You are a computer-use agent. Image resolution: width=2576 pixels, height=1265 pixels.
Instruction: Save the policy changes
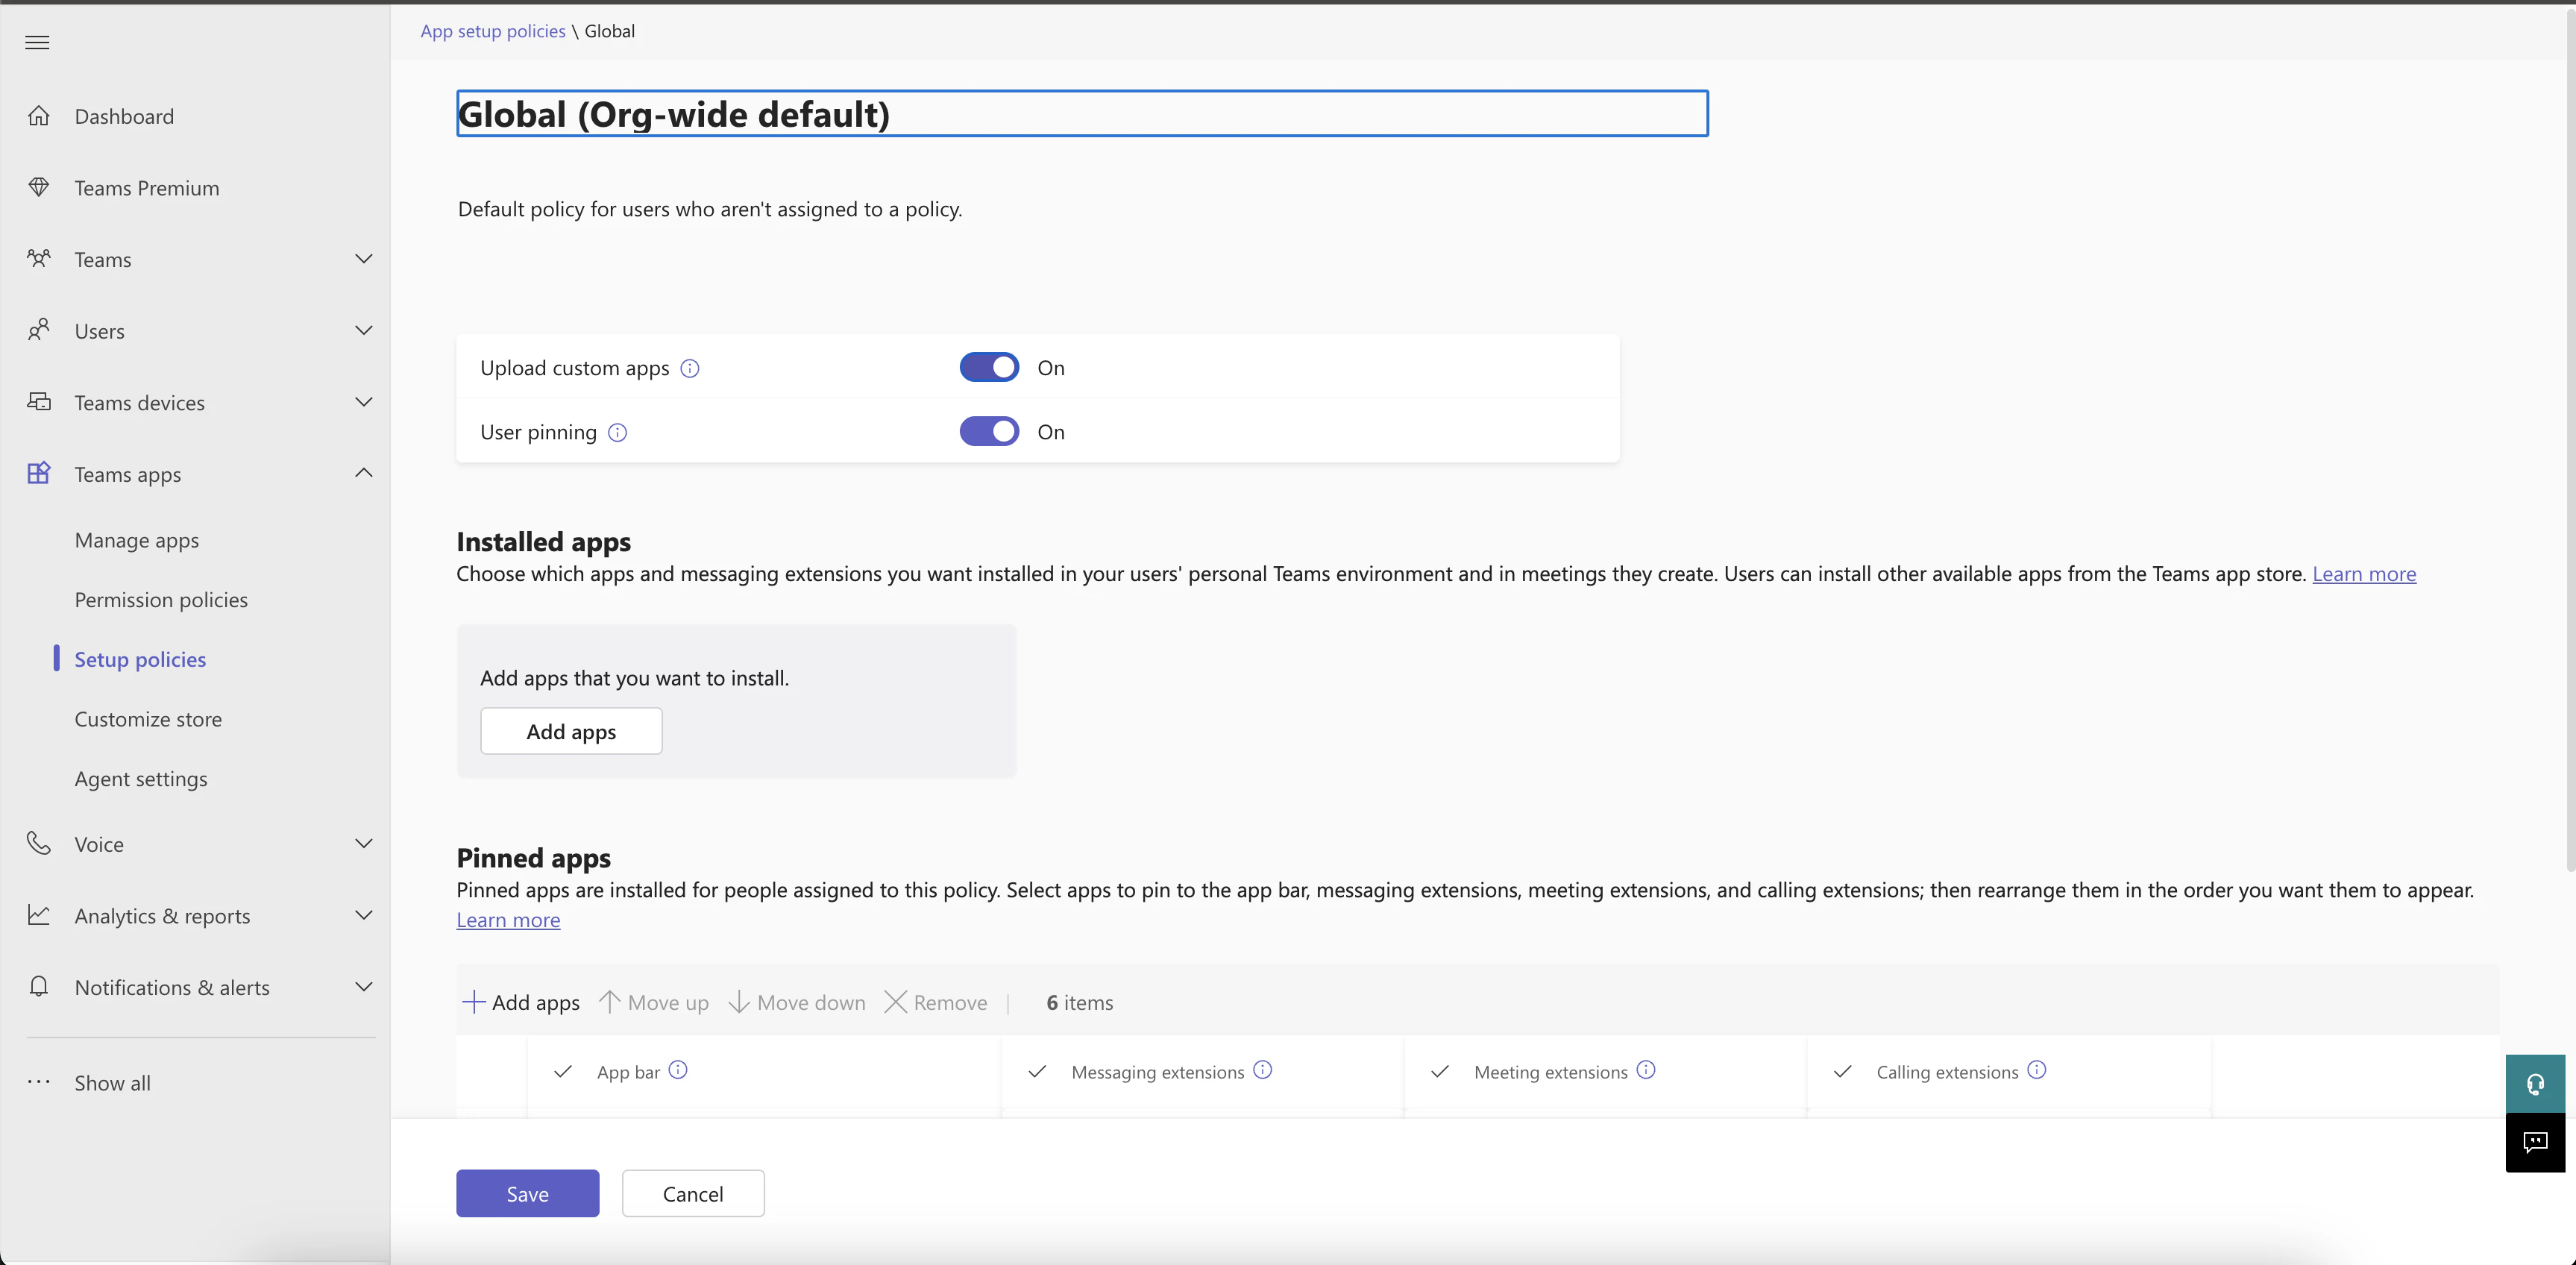pos(527,1193)
